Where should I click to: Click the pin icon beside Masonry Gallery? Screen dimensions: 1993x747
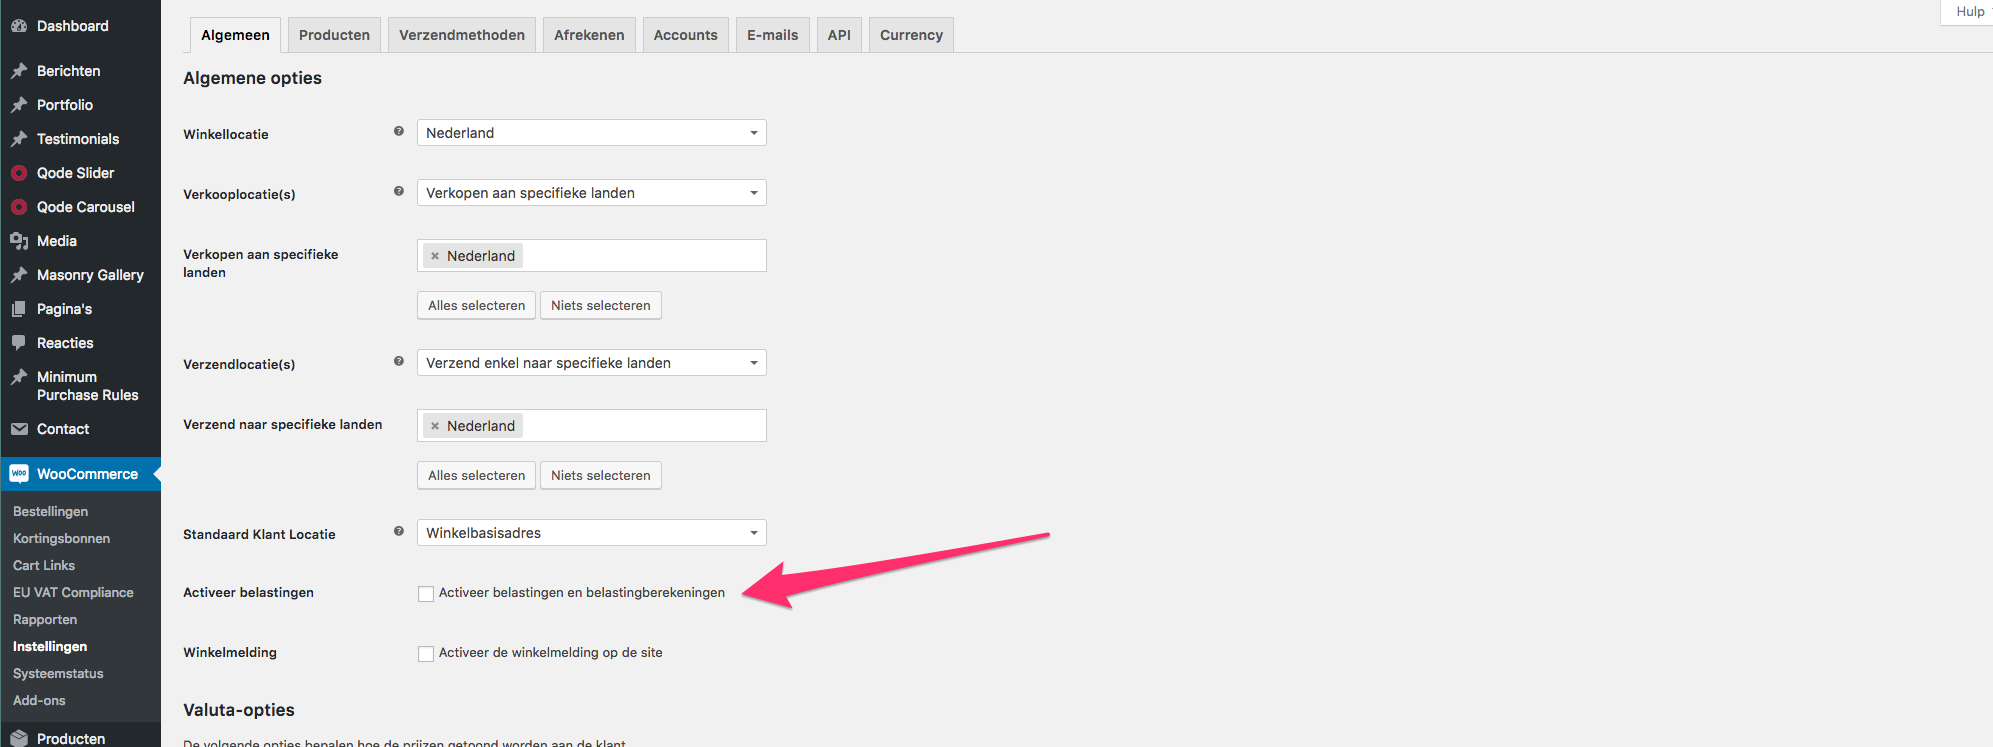click(19, 275)
